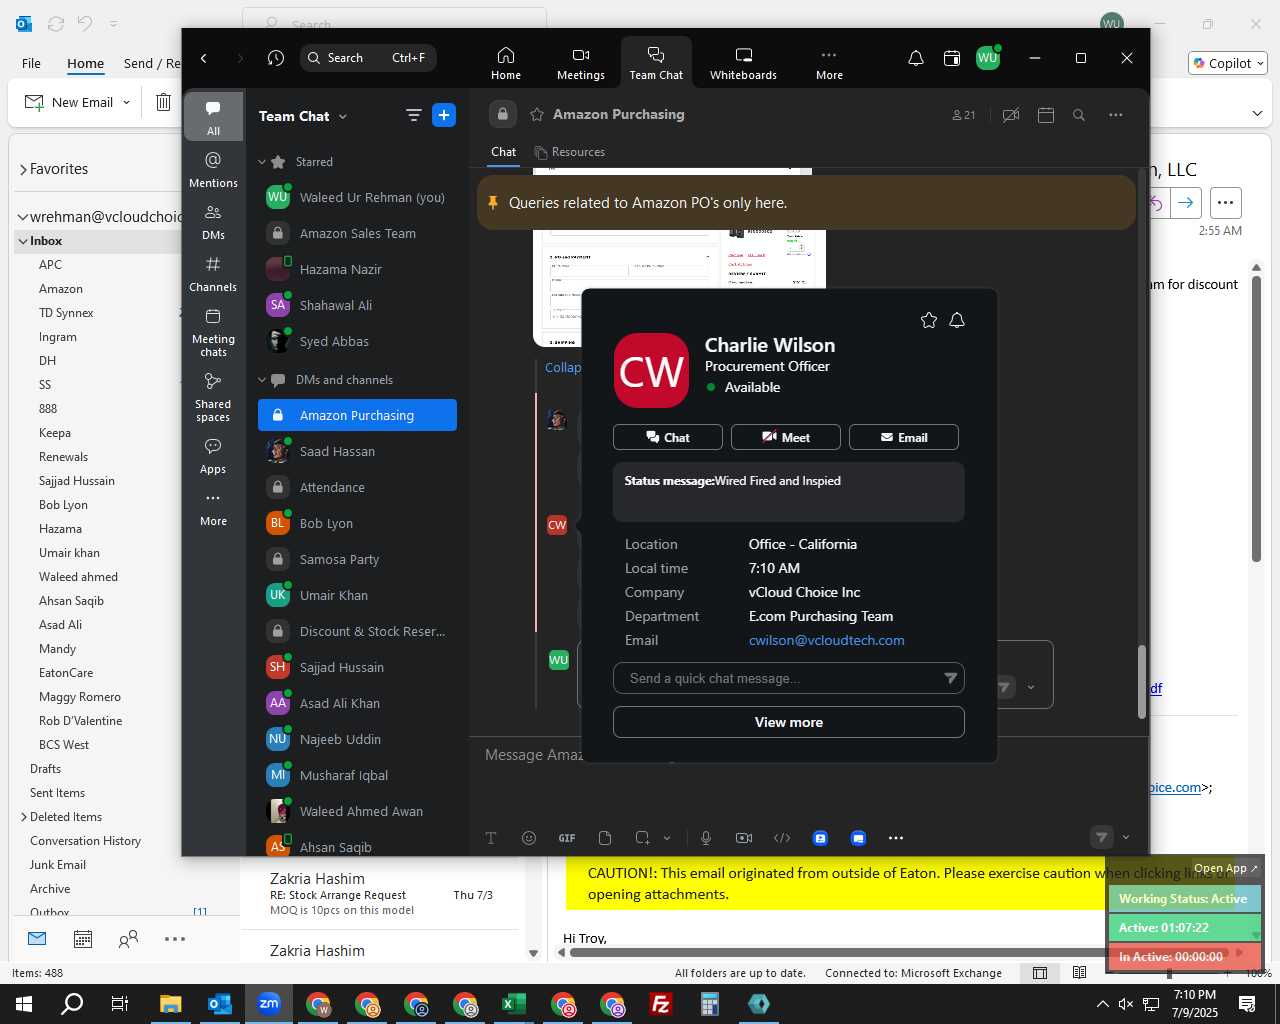The height and width of the screenshot is (1024, 1280).
Task: Open Discount & Stock Reser... channel
Action: click(x=357, y=631)
